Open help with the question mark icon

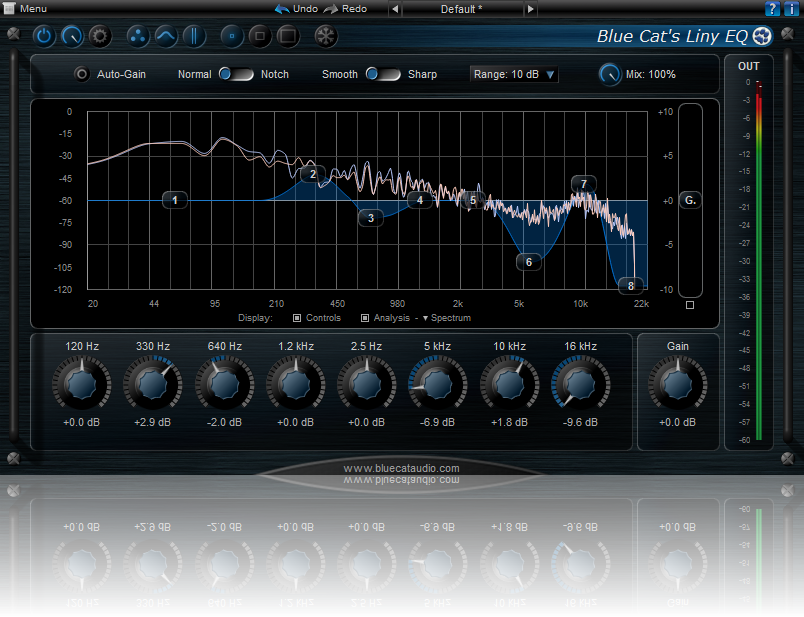(772, 9)
